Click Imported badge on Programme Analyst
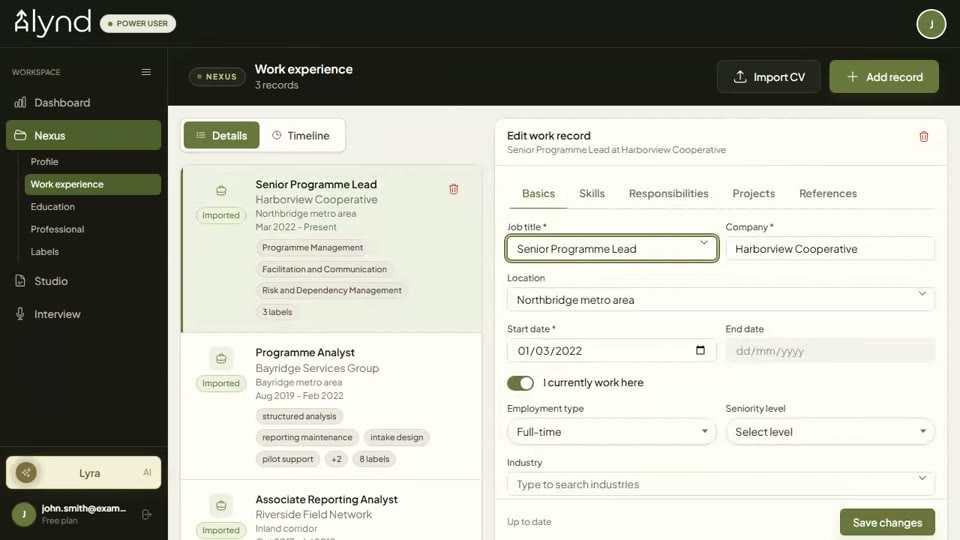The width and height of the screenshot is (960, 540). point(221,383)
